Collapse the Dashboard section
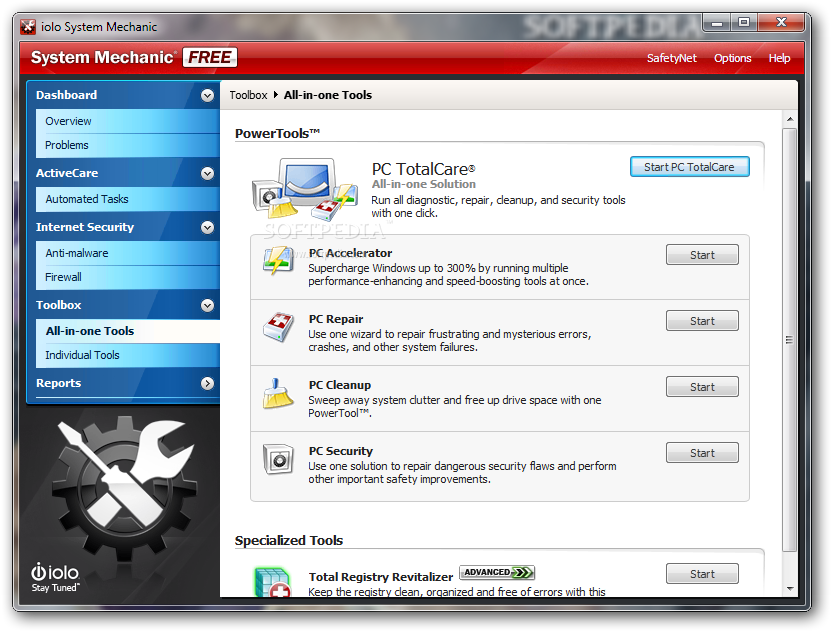Image resolution: width=832 pixels, height=632 pixels. point(207,95)
